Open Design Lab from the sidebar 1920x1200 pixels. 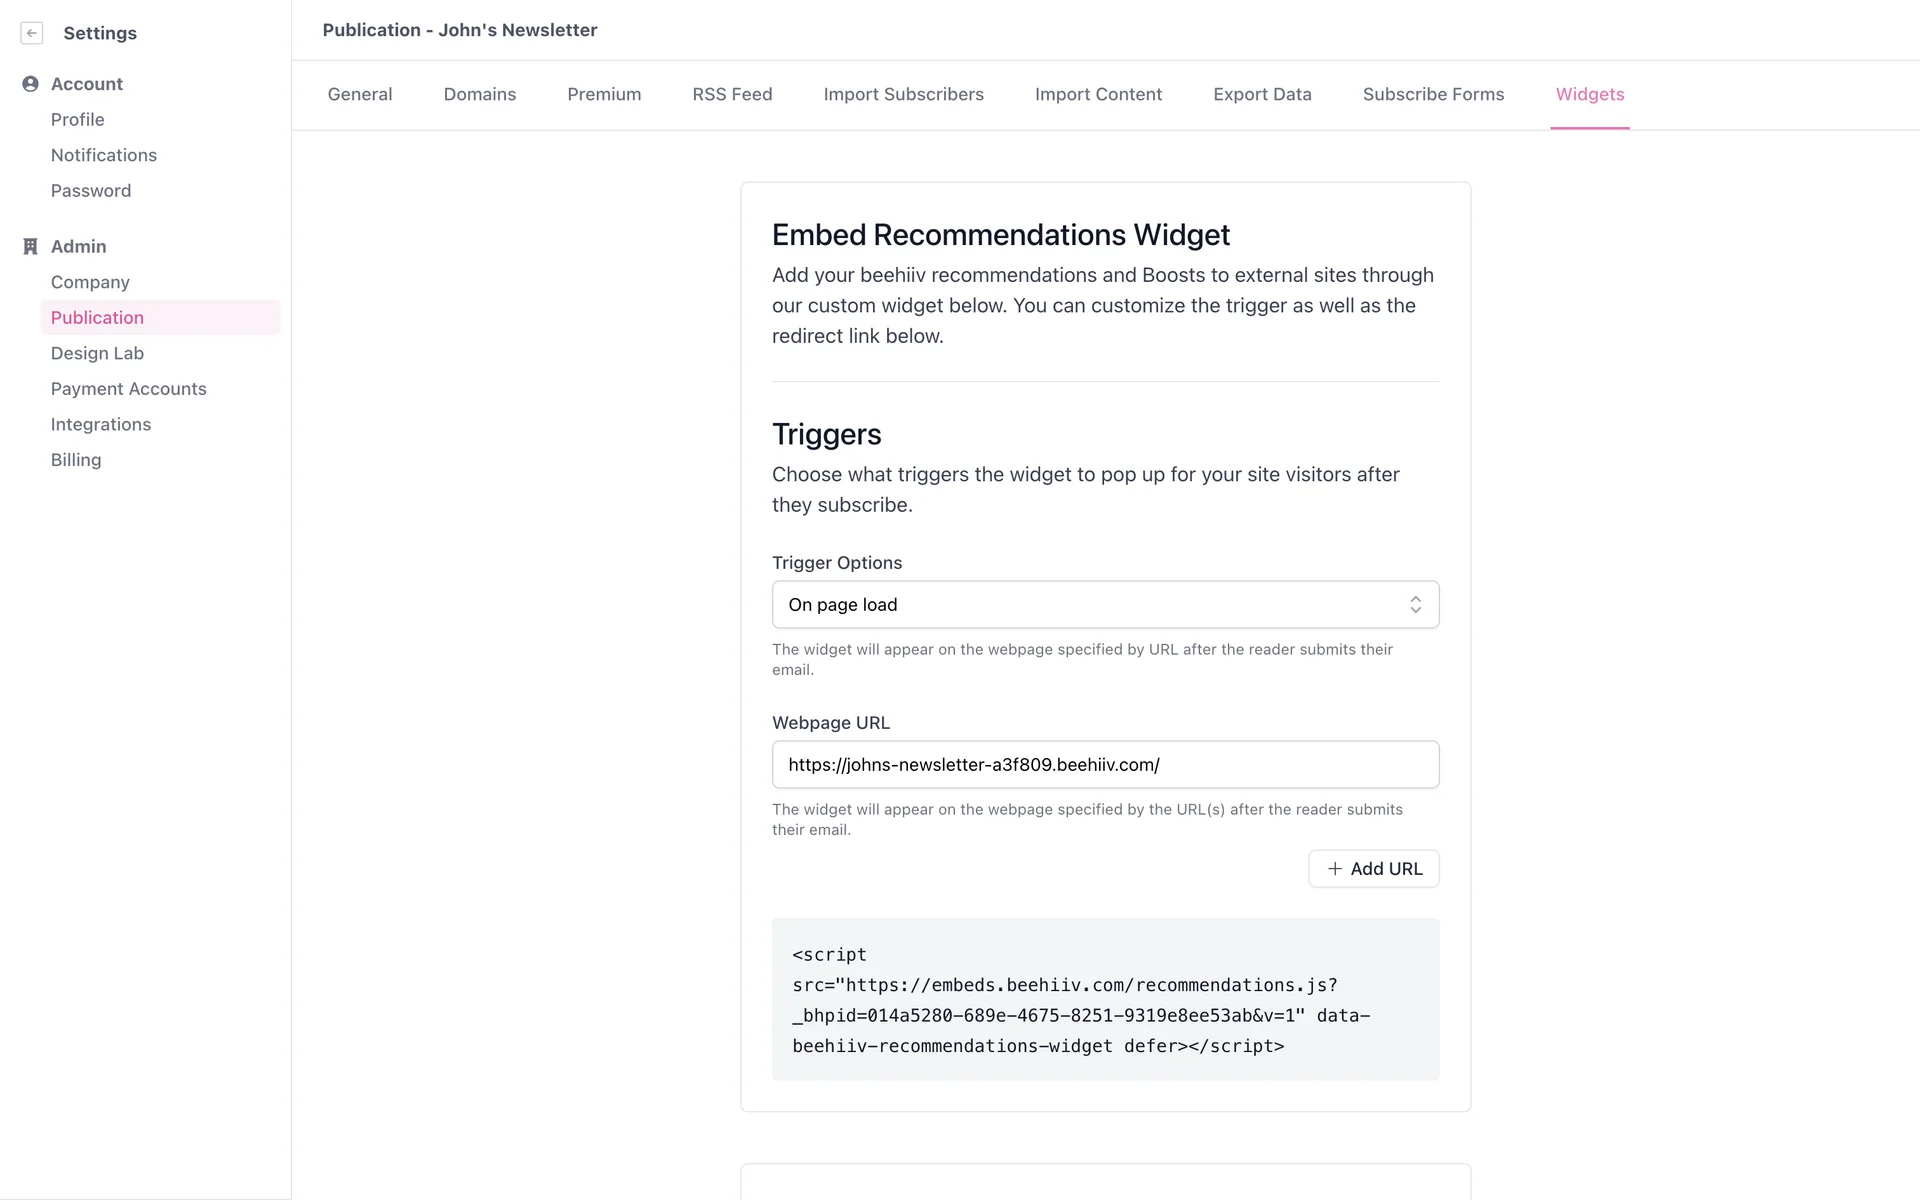97,353
